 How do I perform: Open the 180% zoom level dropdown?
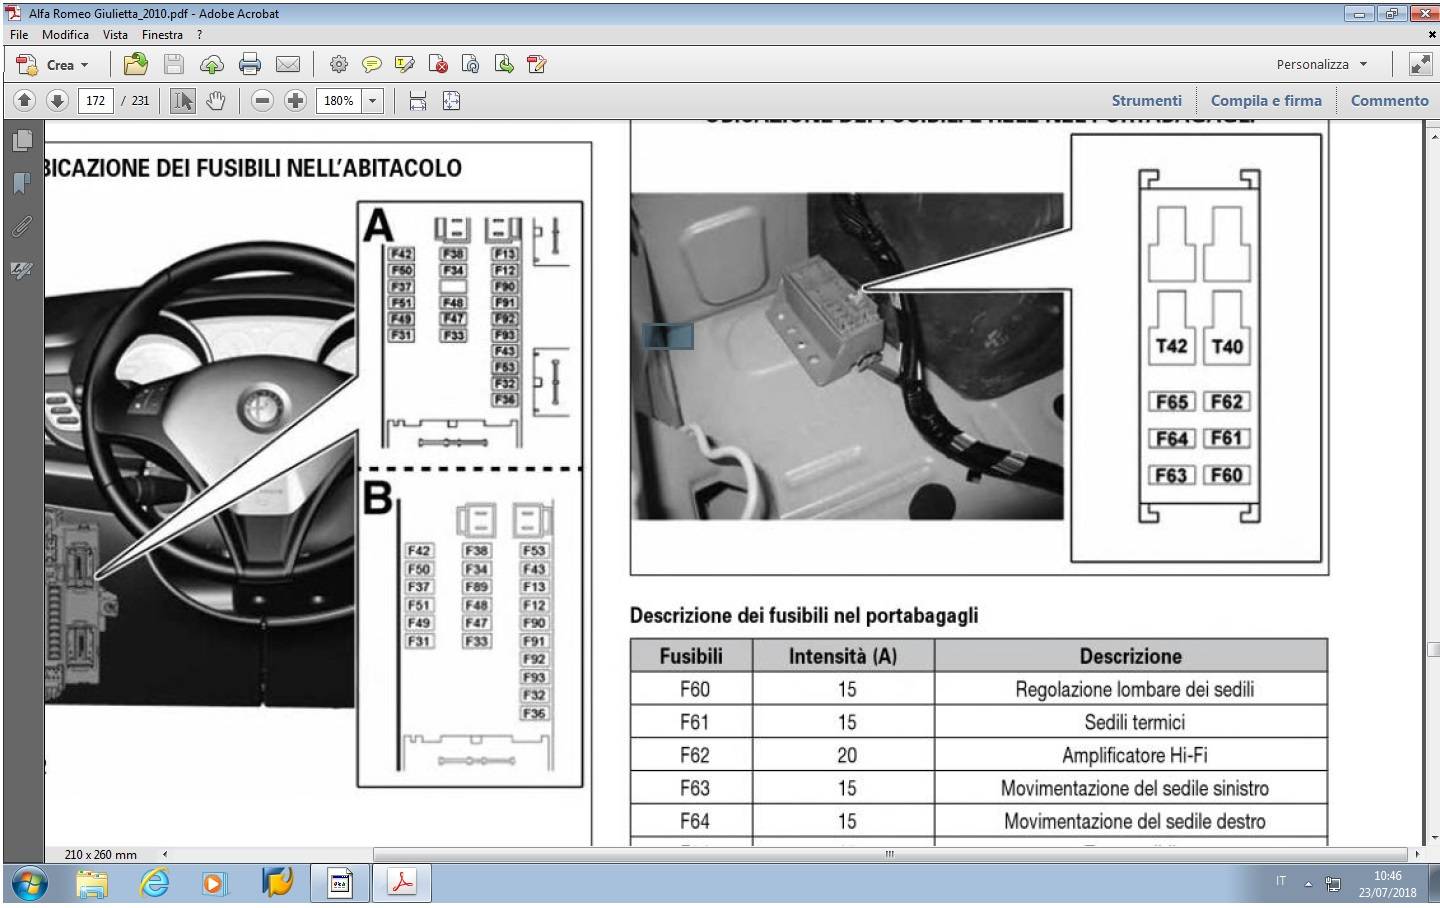(x=373, y=101)
